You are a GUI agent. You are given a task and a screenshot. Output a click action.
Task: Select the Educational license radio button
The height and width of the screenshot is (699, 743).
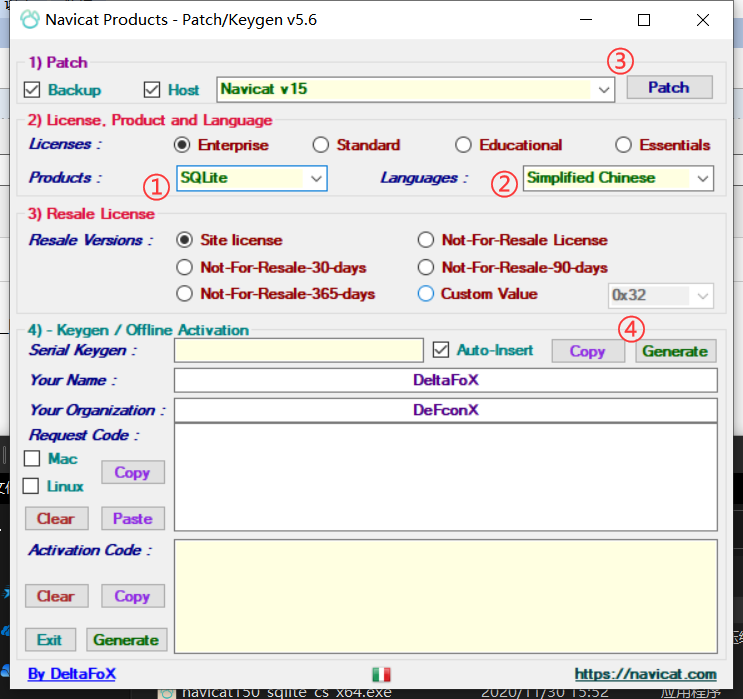coord(463,145)
